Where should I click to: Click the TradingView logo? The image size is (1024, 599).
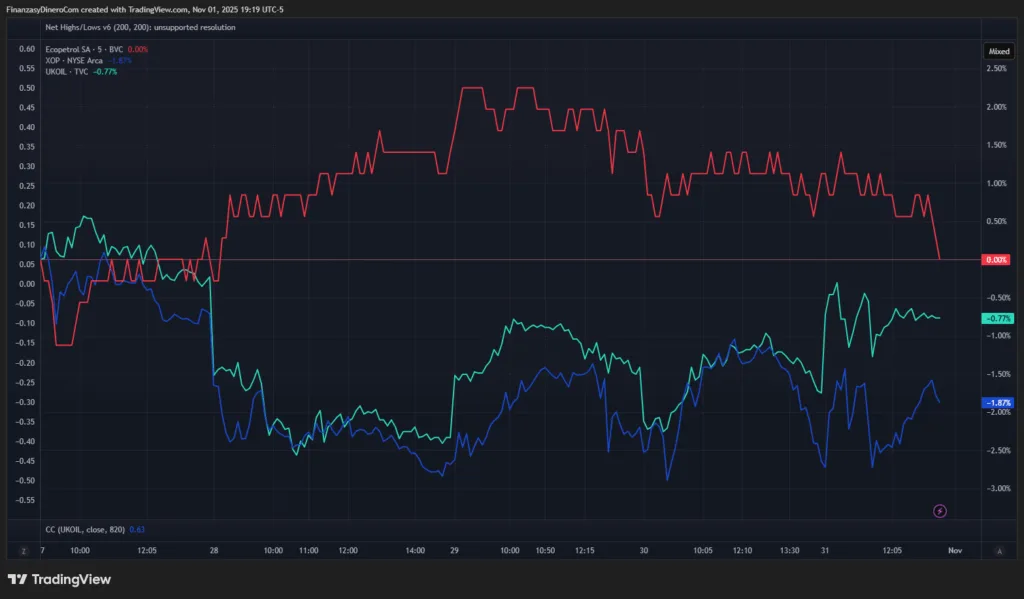pyautogui.click(x=59, y=579)
